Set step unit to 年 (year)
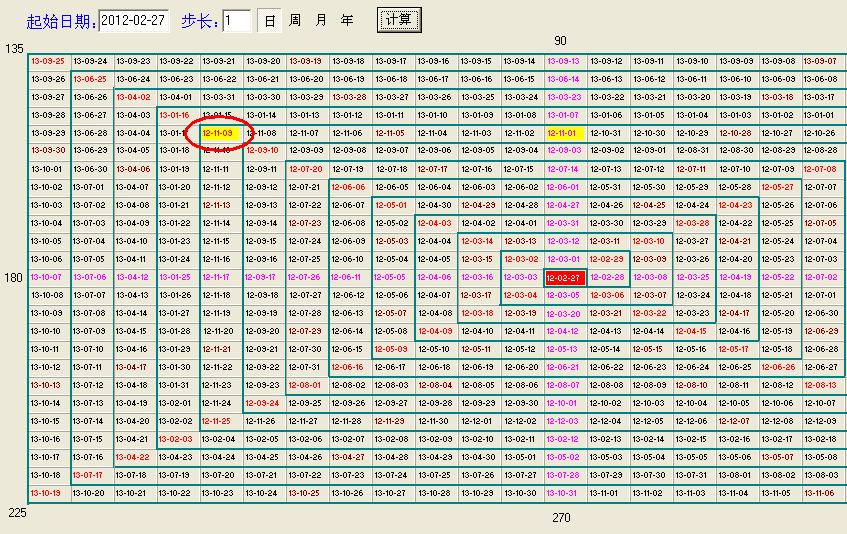The height and width of the screenshot is (534, 847). 347,20
